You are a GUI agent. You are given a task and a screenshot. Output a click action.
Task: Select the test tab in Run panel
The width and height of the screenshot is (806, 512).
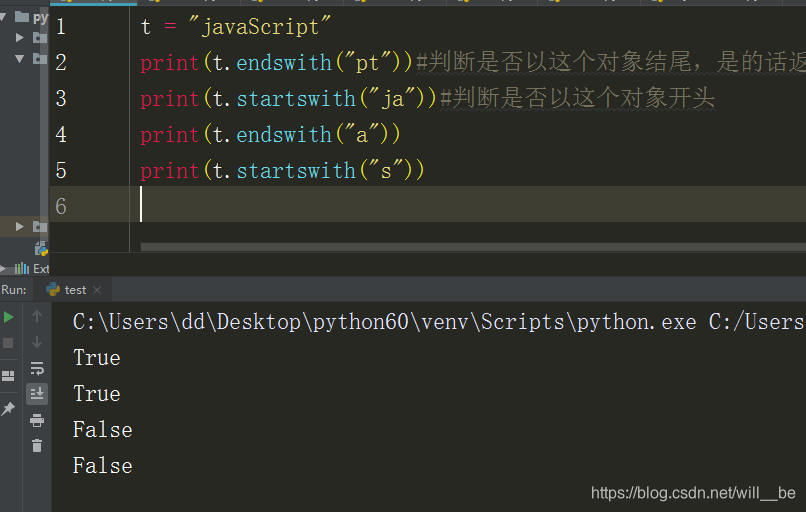(x=73, y=290)
